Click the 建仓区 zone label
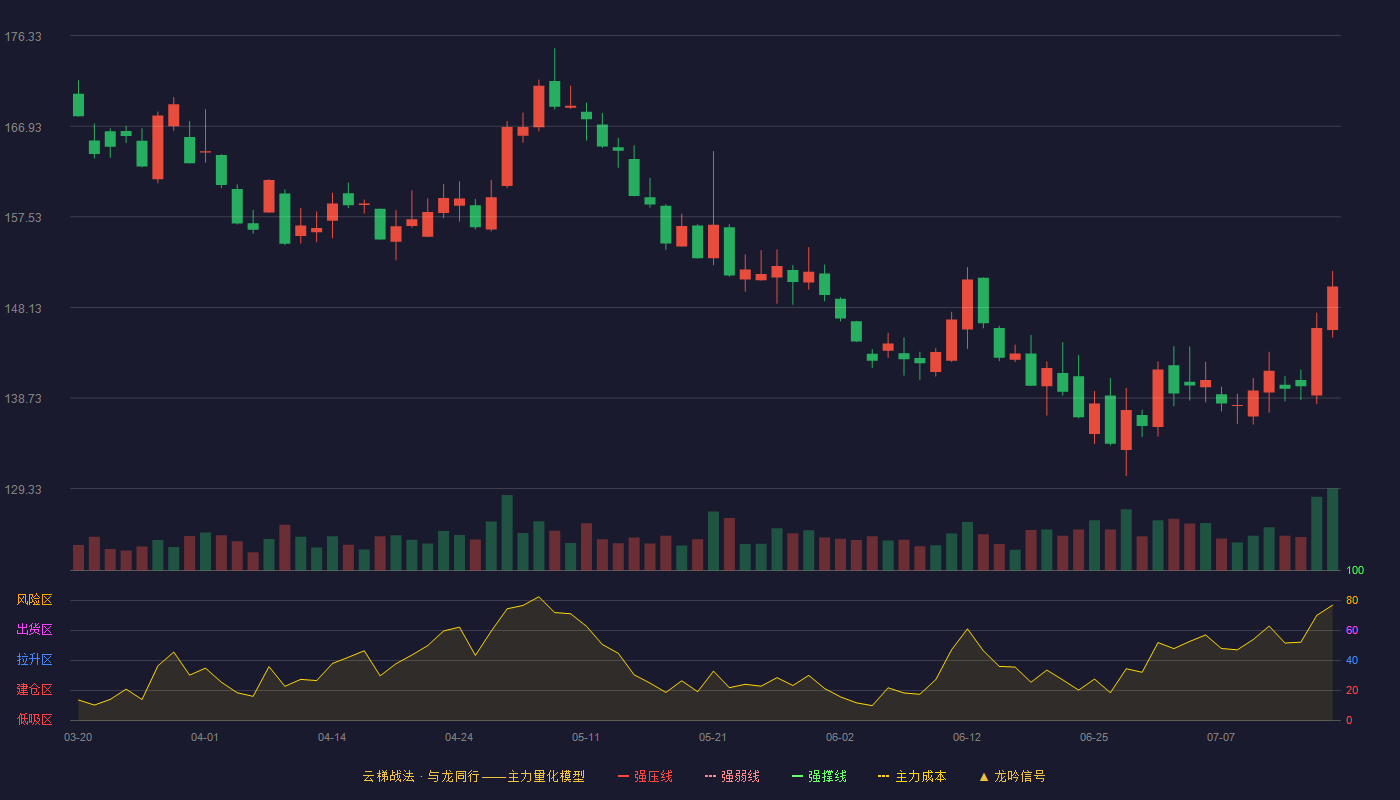Viewport: 1400px width, 800px height. [34, 690]
